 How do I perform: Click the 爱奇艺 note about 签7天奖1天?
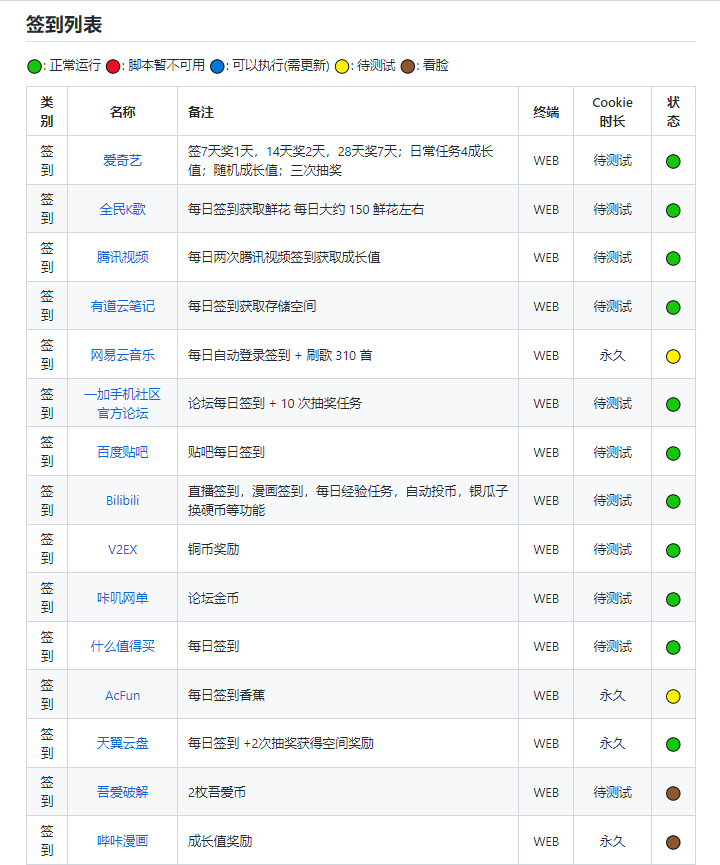click(x=340, y=161)
